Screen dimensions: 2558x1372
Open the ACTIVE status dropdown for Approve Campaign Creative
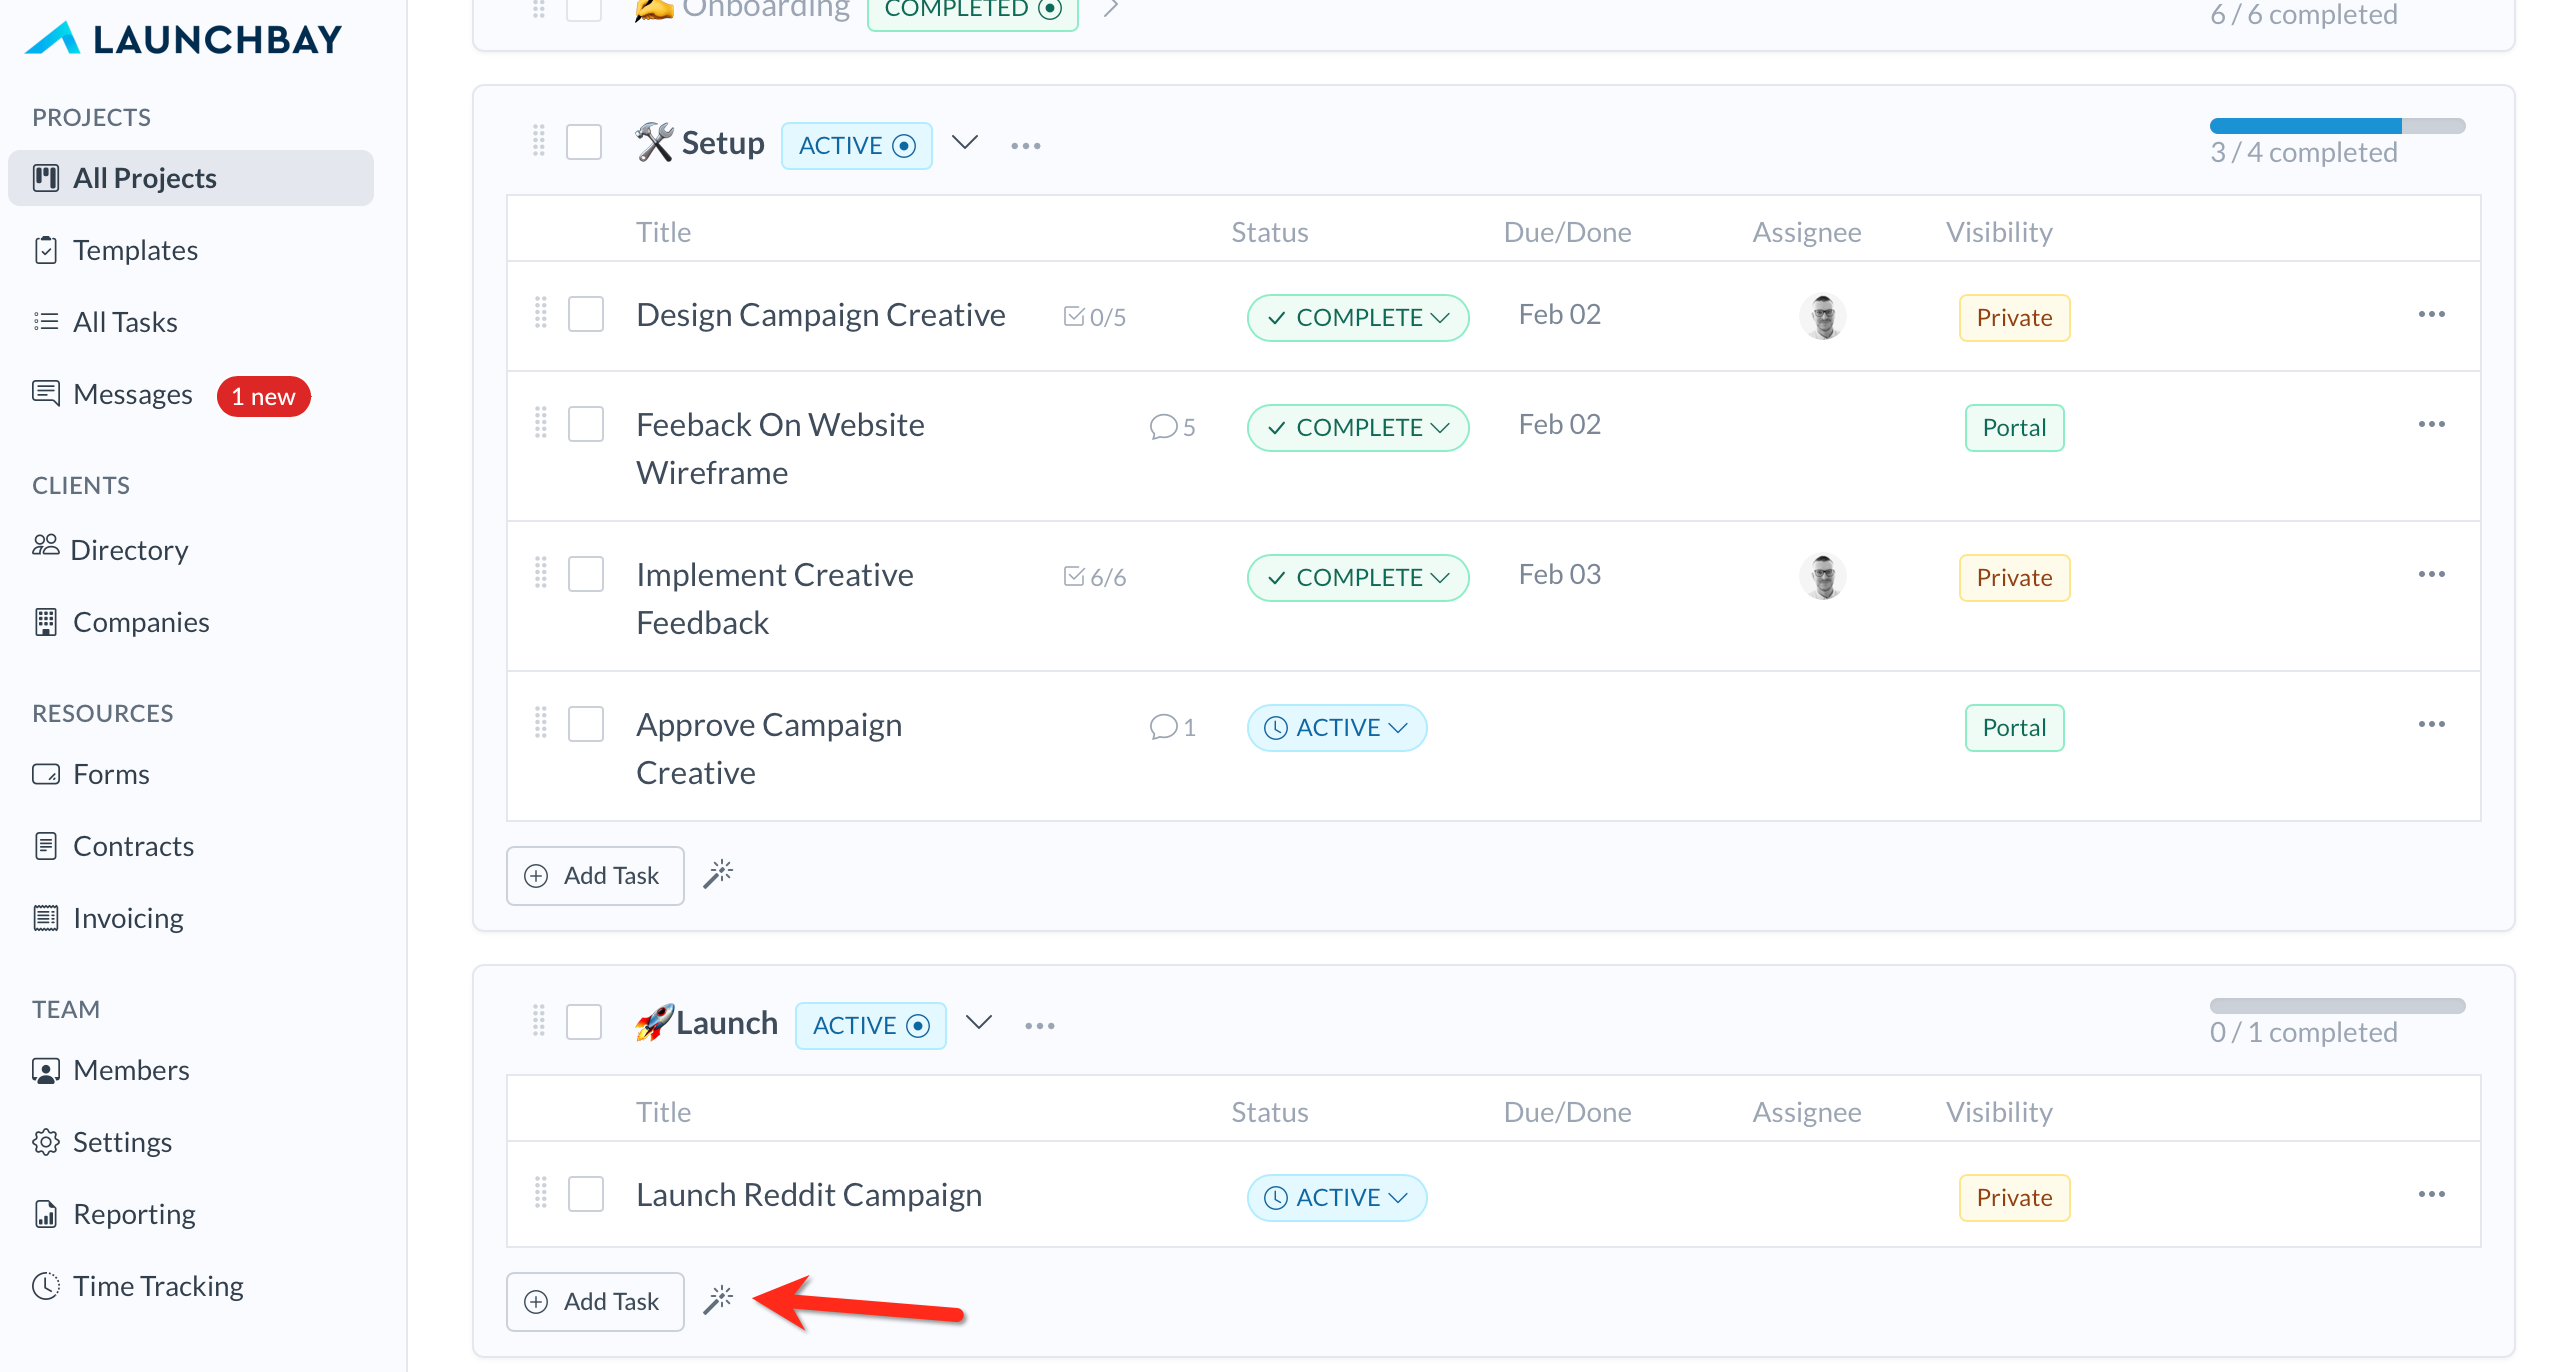click(1336, 727)
